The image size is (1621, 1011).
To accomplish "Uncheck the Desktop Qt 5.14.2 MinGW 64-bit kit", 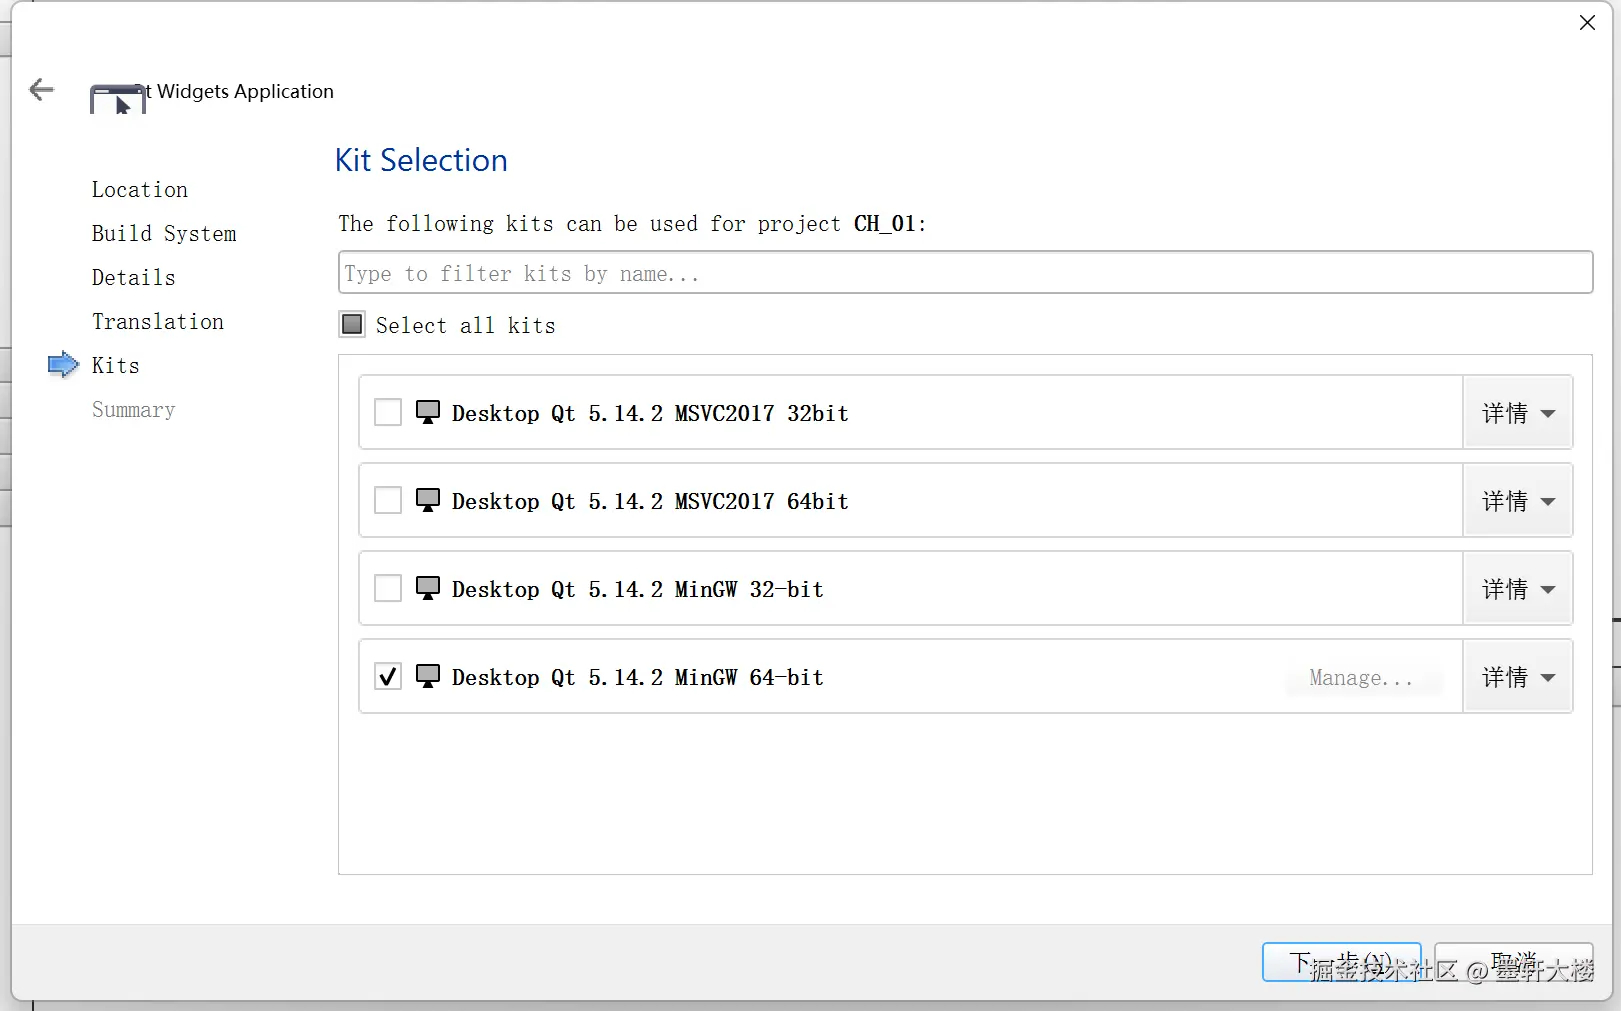I will pyautogui.click(x=388, y=677).
